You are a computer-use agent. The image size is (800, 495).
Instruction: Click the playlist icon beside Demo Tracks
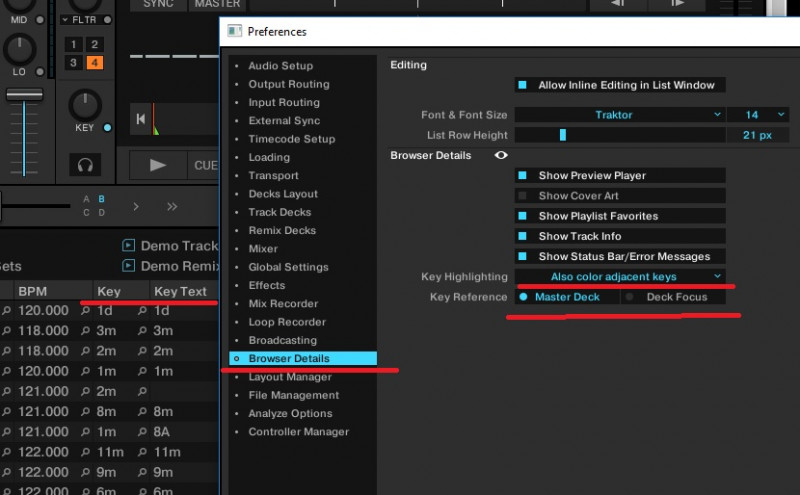tap(129, 245)
